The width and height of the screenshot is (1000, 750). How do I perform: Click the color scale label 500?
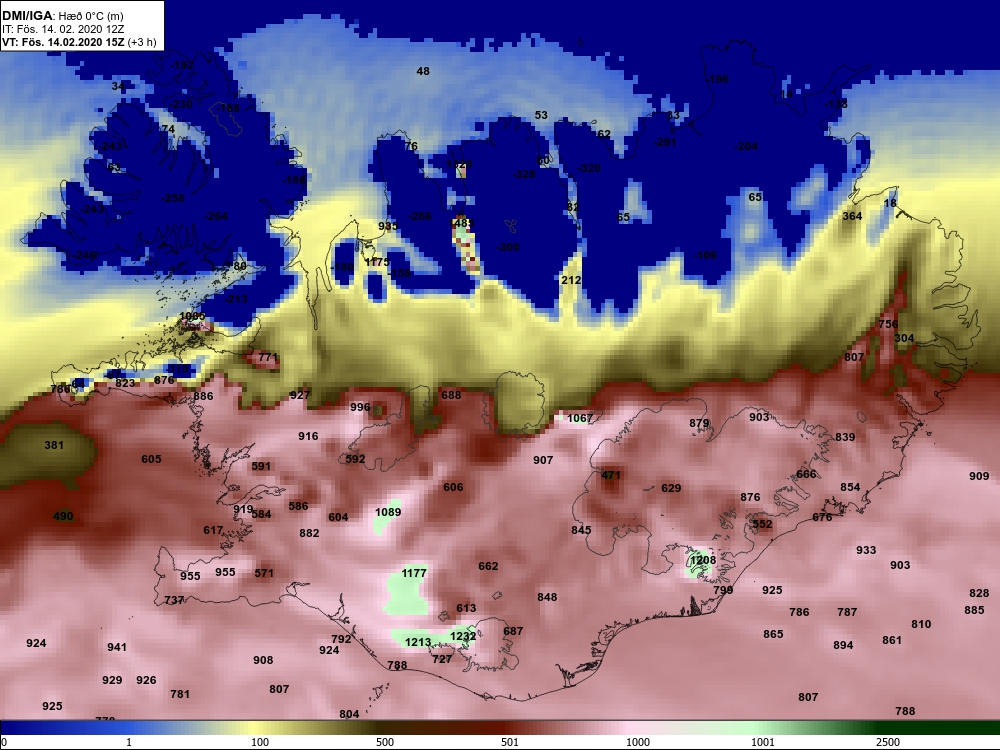[385, 742]
